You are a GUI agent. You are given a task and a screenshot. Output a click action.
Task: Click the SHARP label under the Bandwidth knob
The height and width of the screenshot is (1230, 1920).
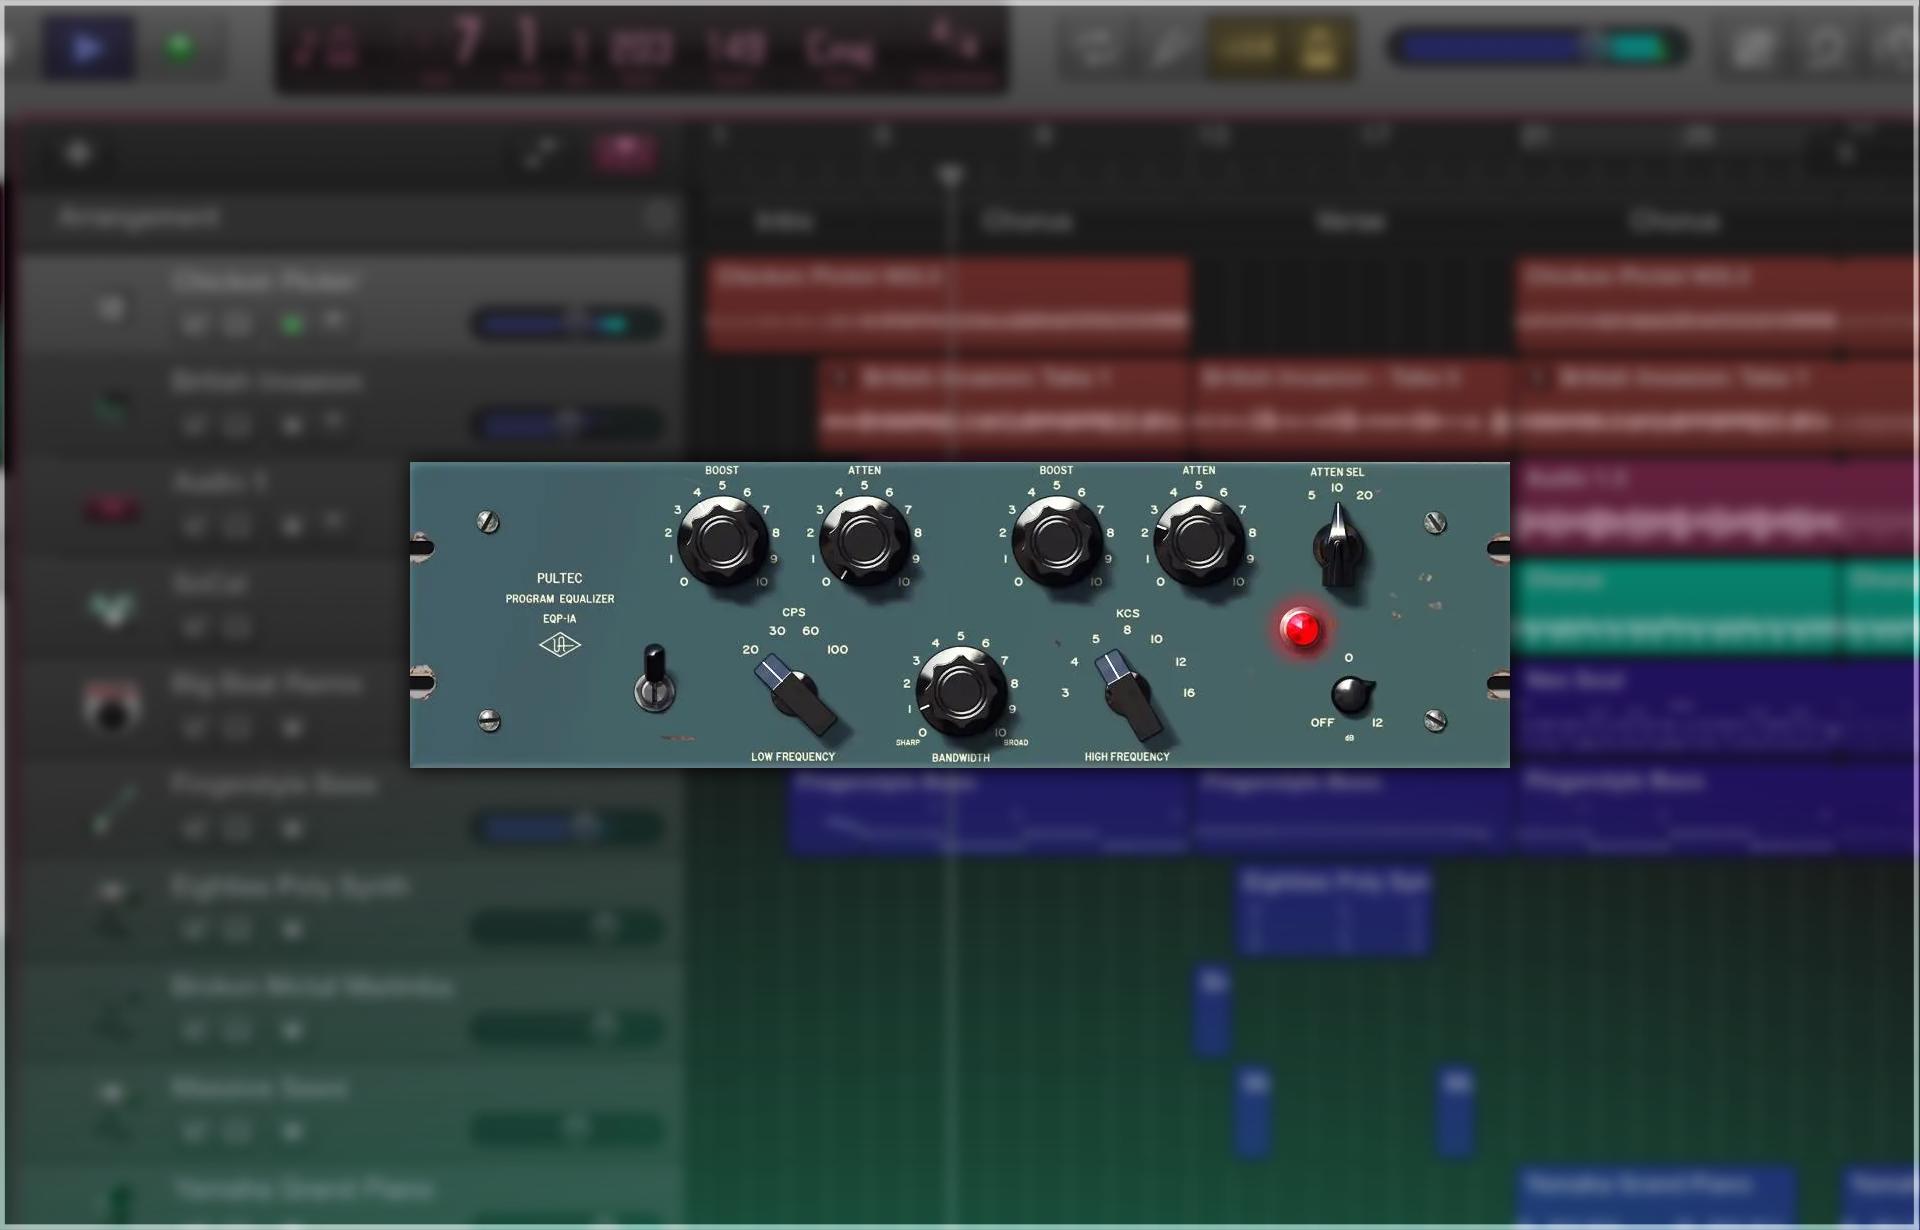907,743
